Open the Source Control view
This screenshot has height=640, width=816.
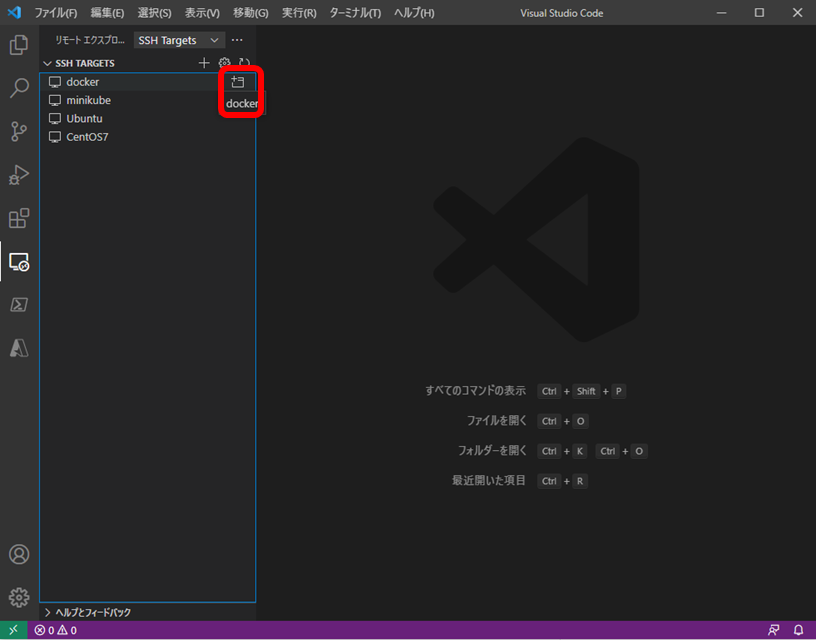19,131
